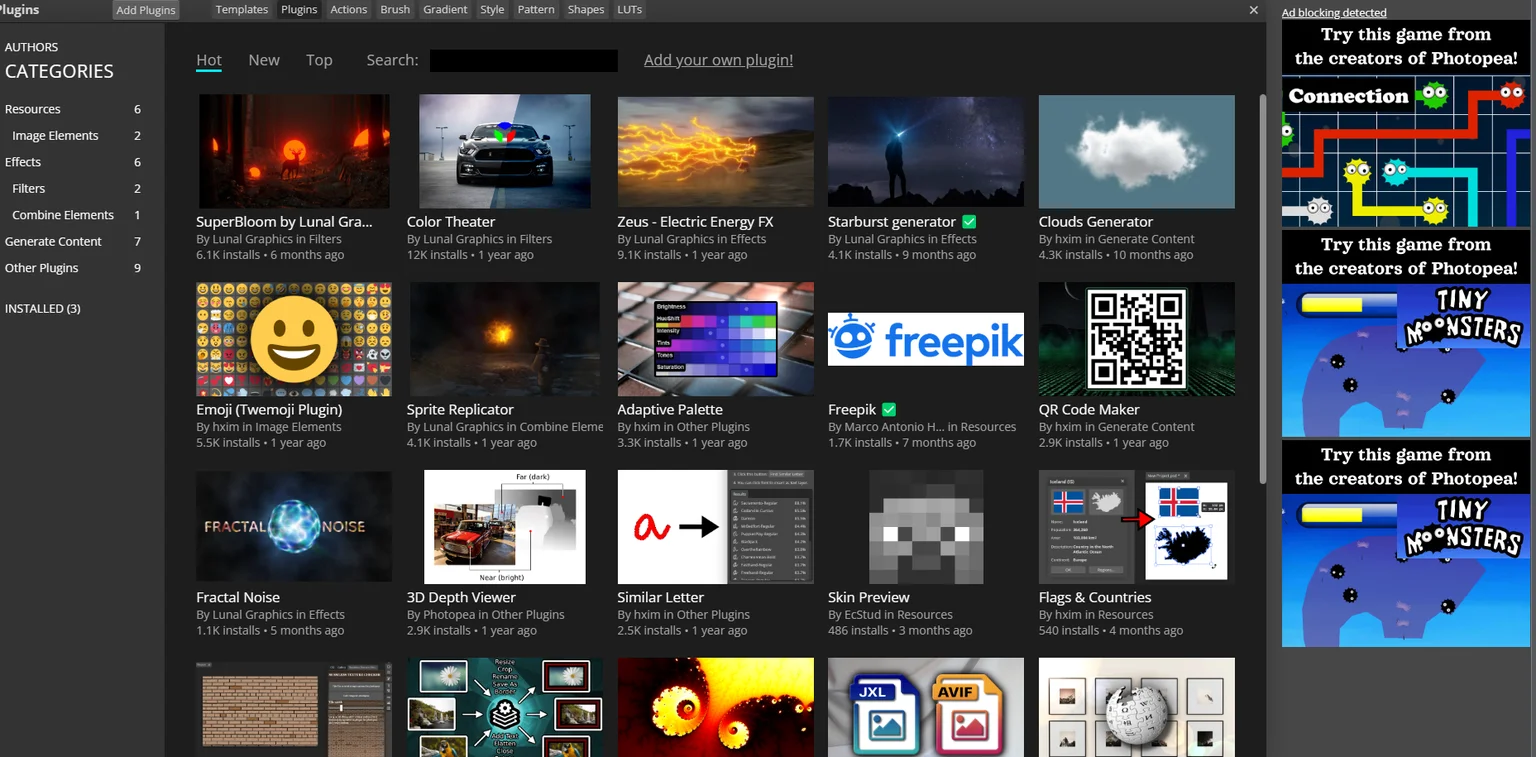
Task: Click the green checkmark next to Freepik
Action: pos(889,410)
